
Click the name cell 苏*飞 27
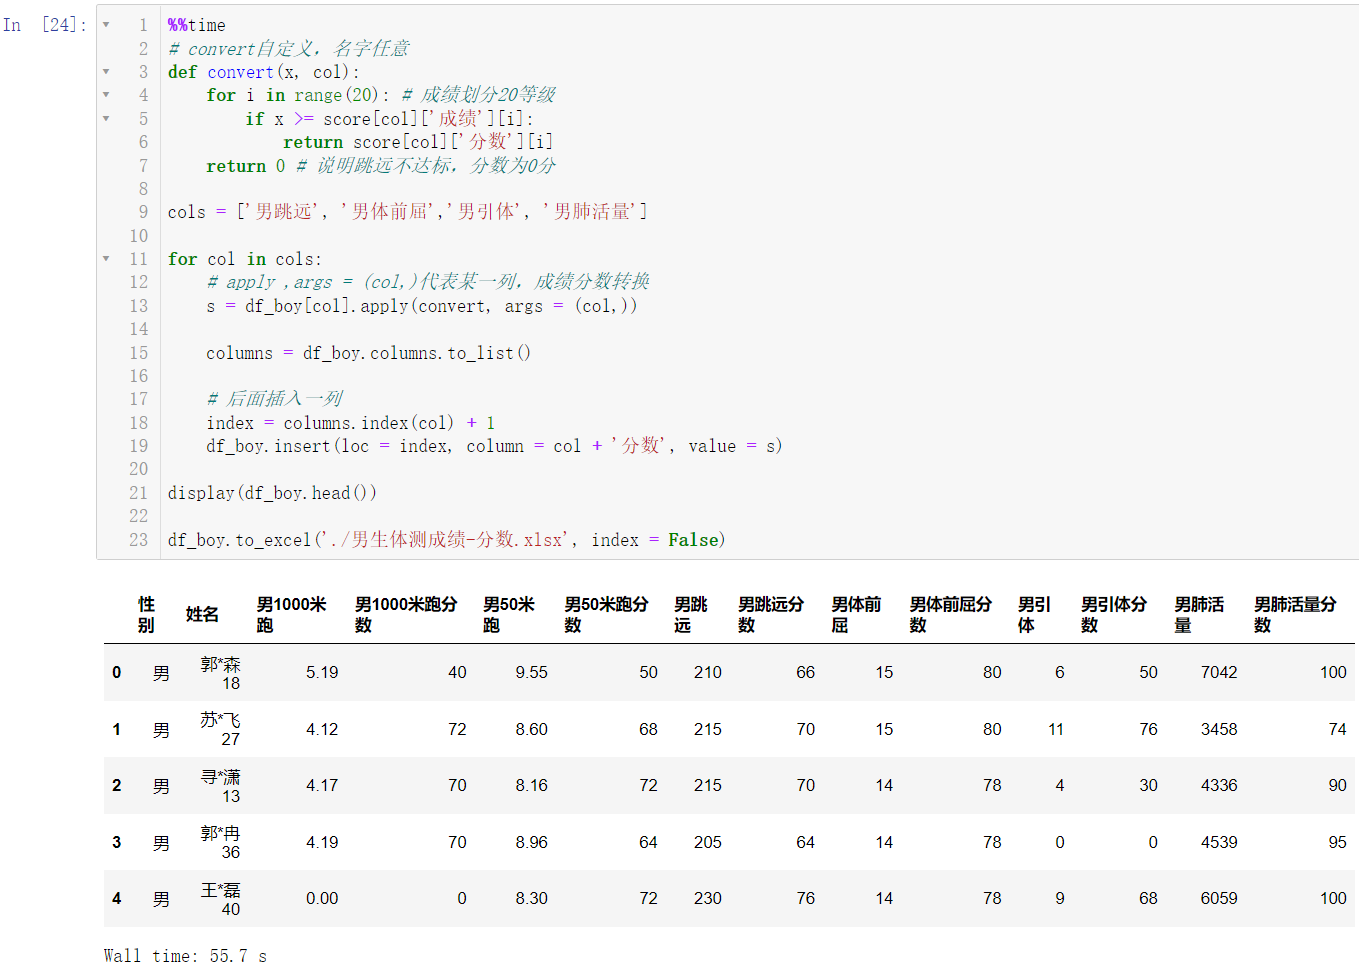[x=221, y=729]
